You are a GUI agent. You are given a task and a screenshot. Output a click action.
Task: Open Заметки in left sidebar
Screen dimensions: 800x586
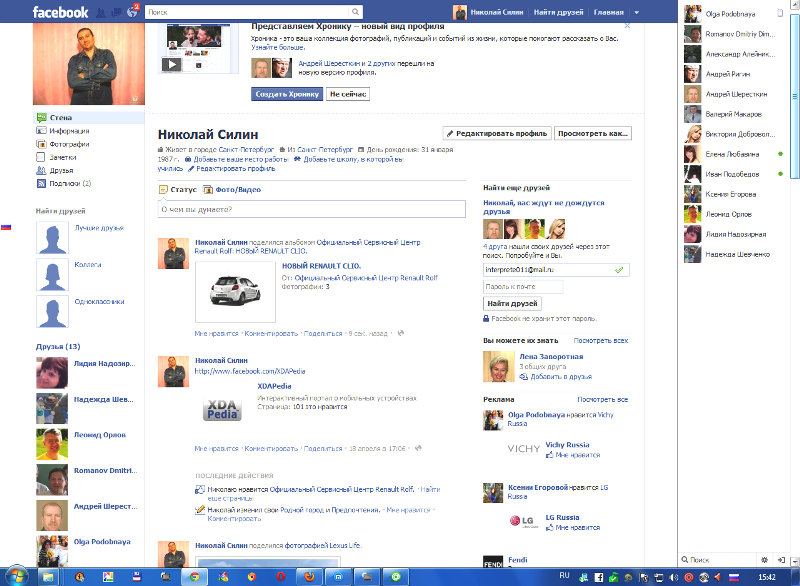(x=62, y=158)
